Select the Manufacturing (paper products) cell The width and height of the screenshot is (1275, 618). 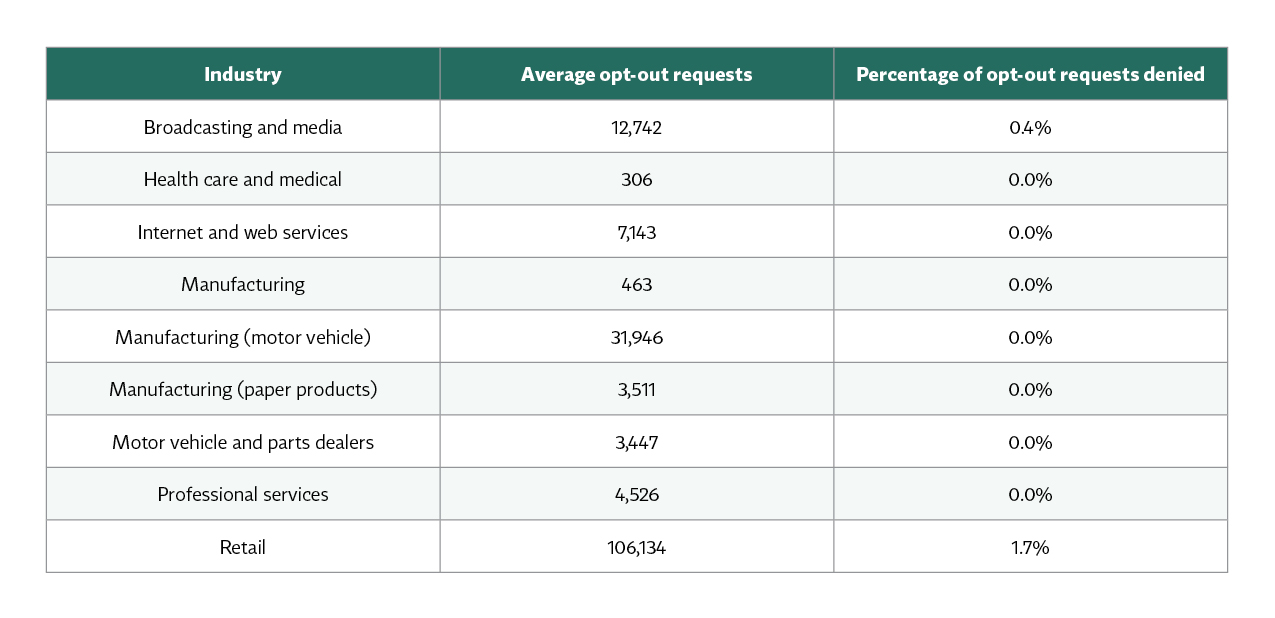point(243,389)
